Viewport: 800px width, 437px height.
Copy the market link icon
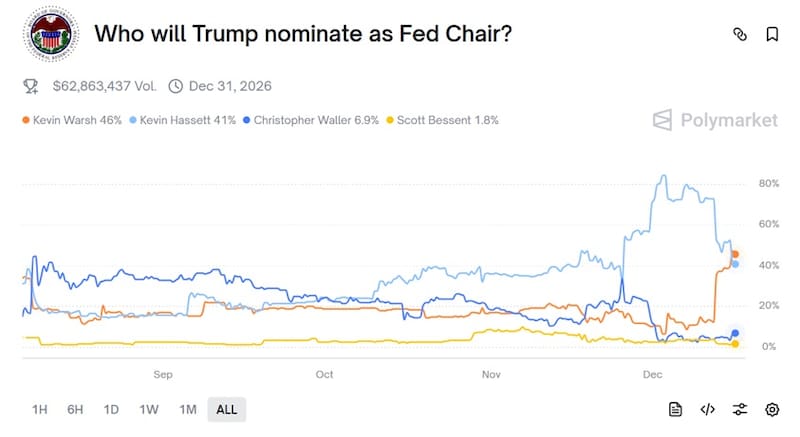[x=740, y=34]
